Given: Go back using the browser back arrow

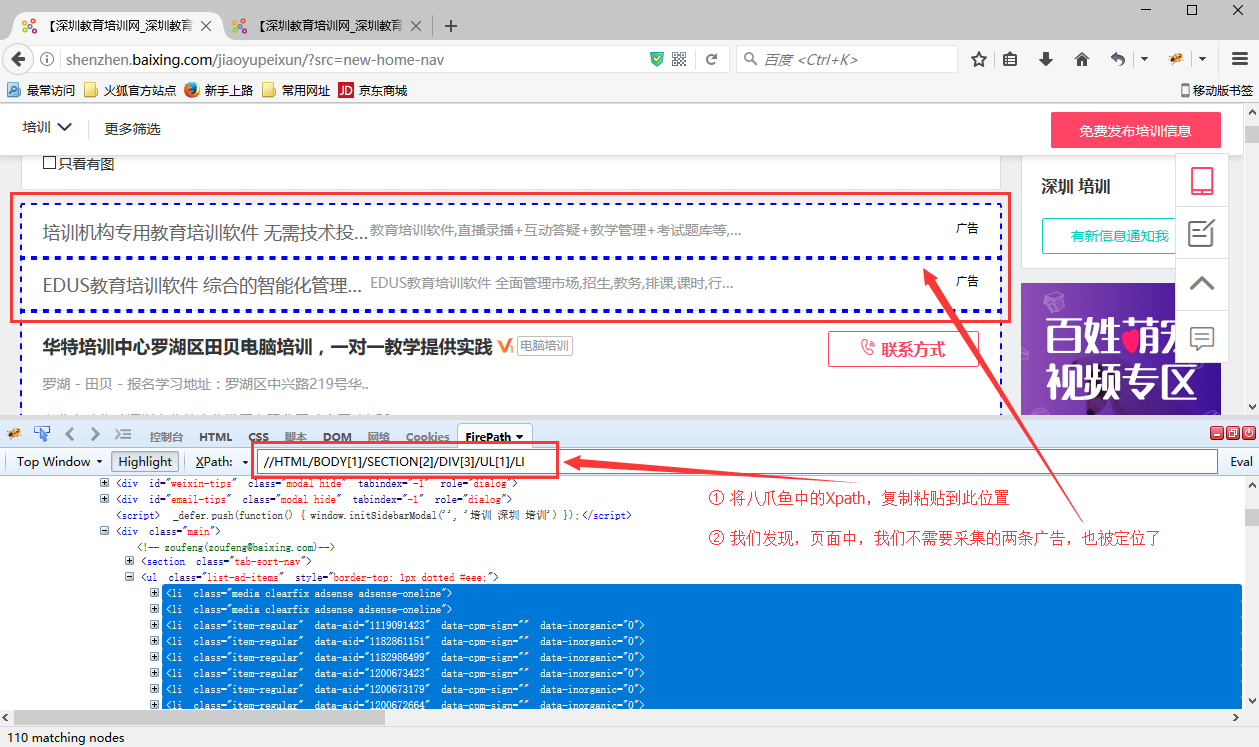Looking at the screenshot, I should (19, 59).
